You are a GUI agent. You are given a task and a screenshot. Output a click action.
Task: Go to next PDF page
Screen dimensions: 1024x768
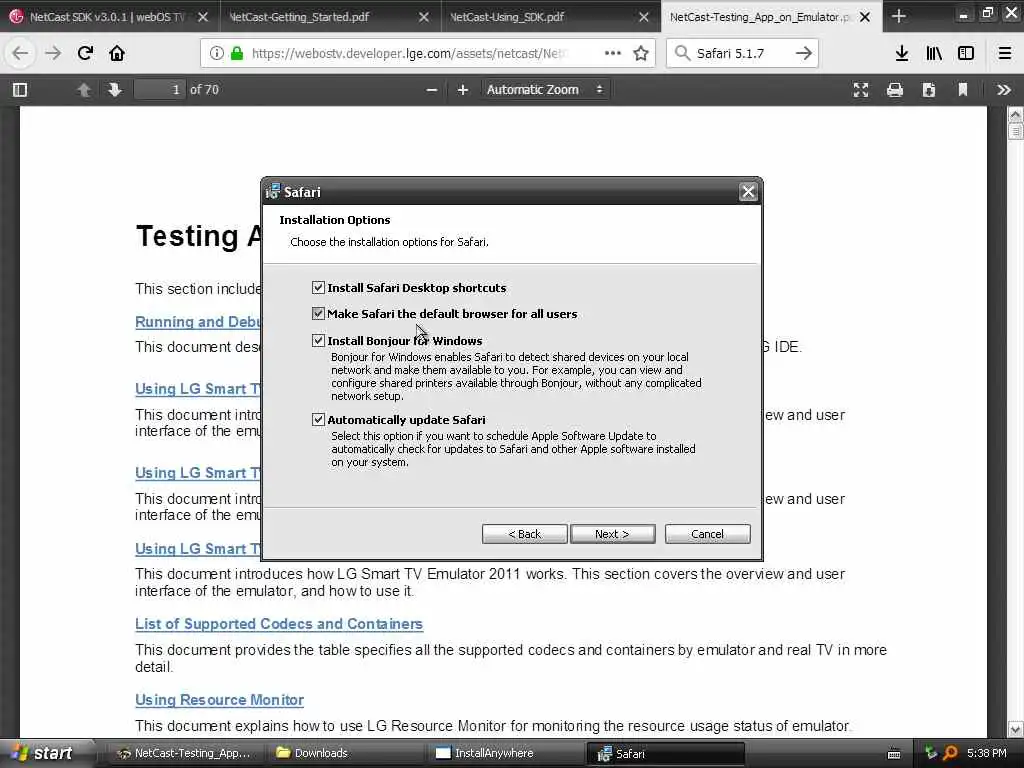coord(115,89)
